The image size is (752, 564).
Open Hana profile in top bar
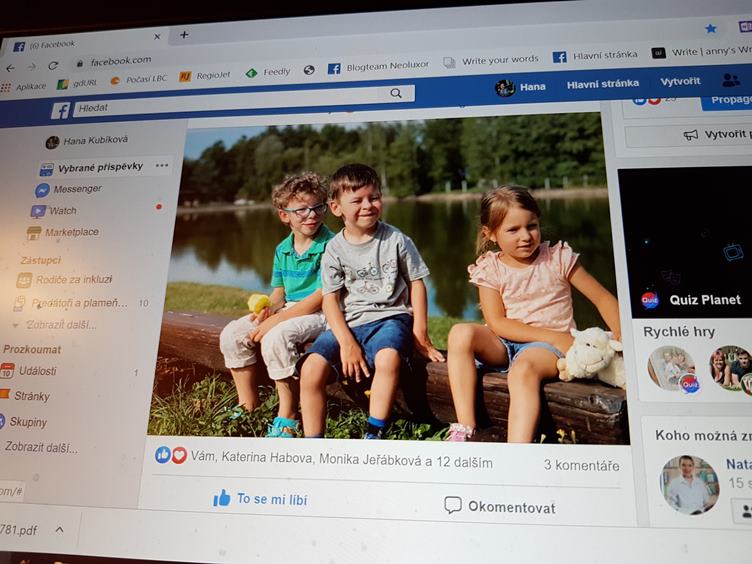(x=521, y=87)
